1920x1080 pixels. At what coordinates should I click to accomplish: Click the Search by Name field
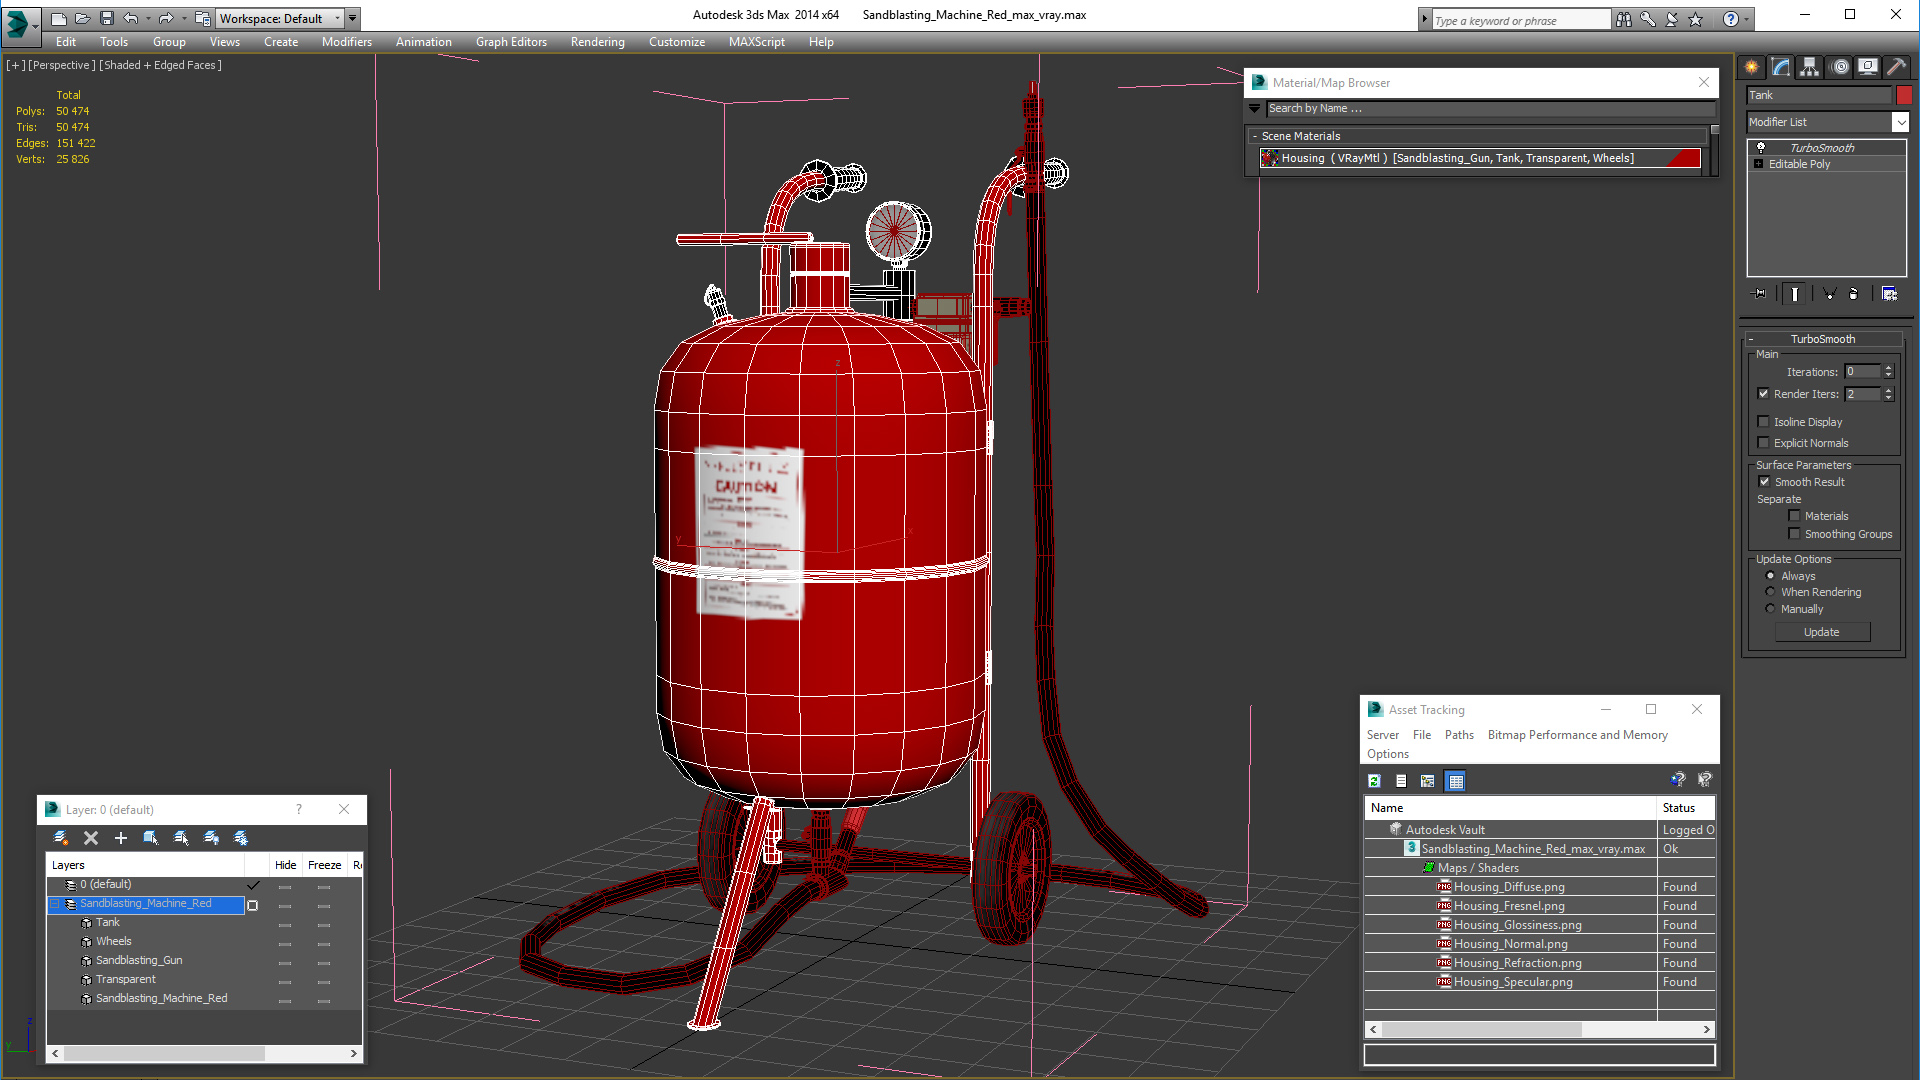(x=1490, y=108)
